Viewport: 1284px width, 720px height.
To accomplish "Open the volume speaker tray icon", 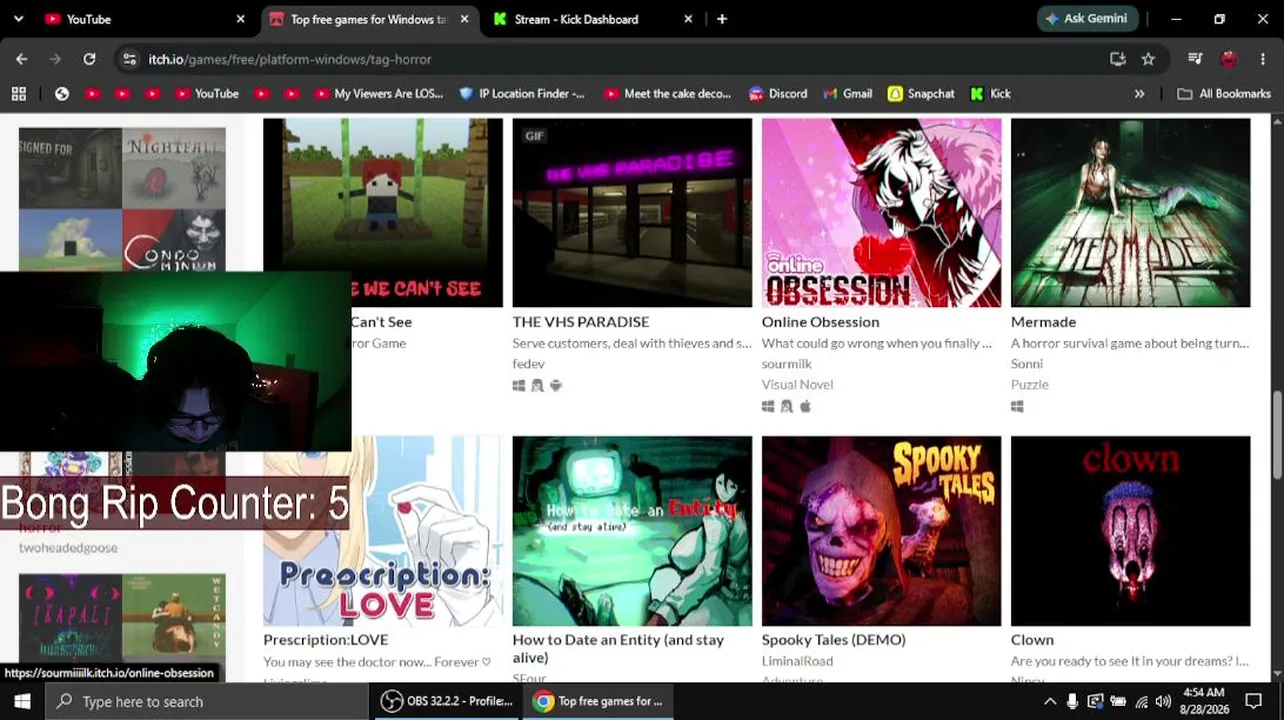I will (x=1163, y=701).
